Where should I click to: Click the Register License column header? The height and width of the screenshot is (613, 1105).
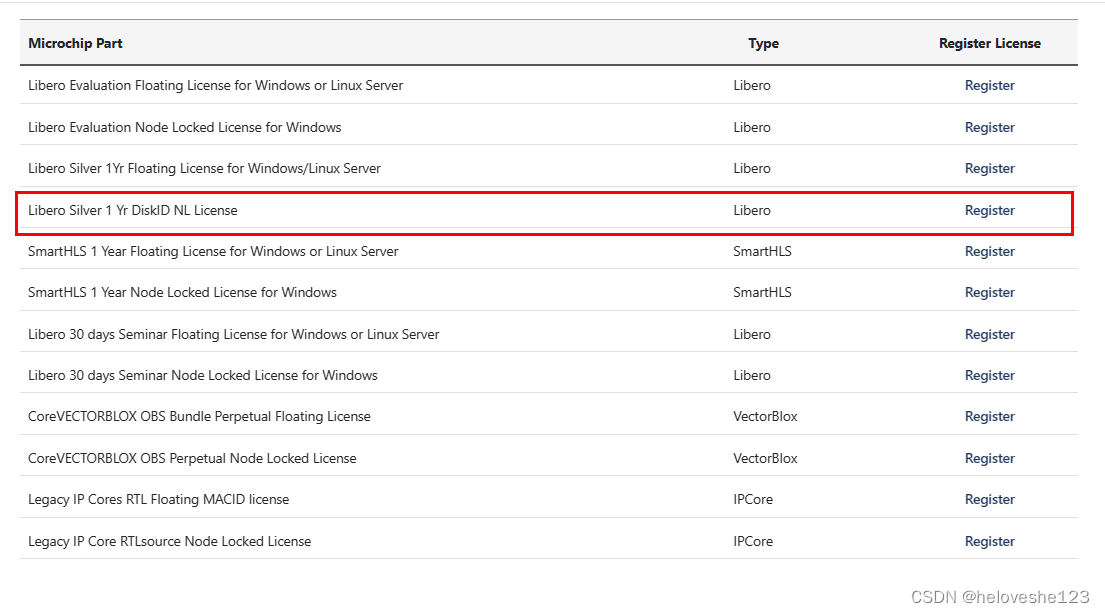(989, 43)
